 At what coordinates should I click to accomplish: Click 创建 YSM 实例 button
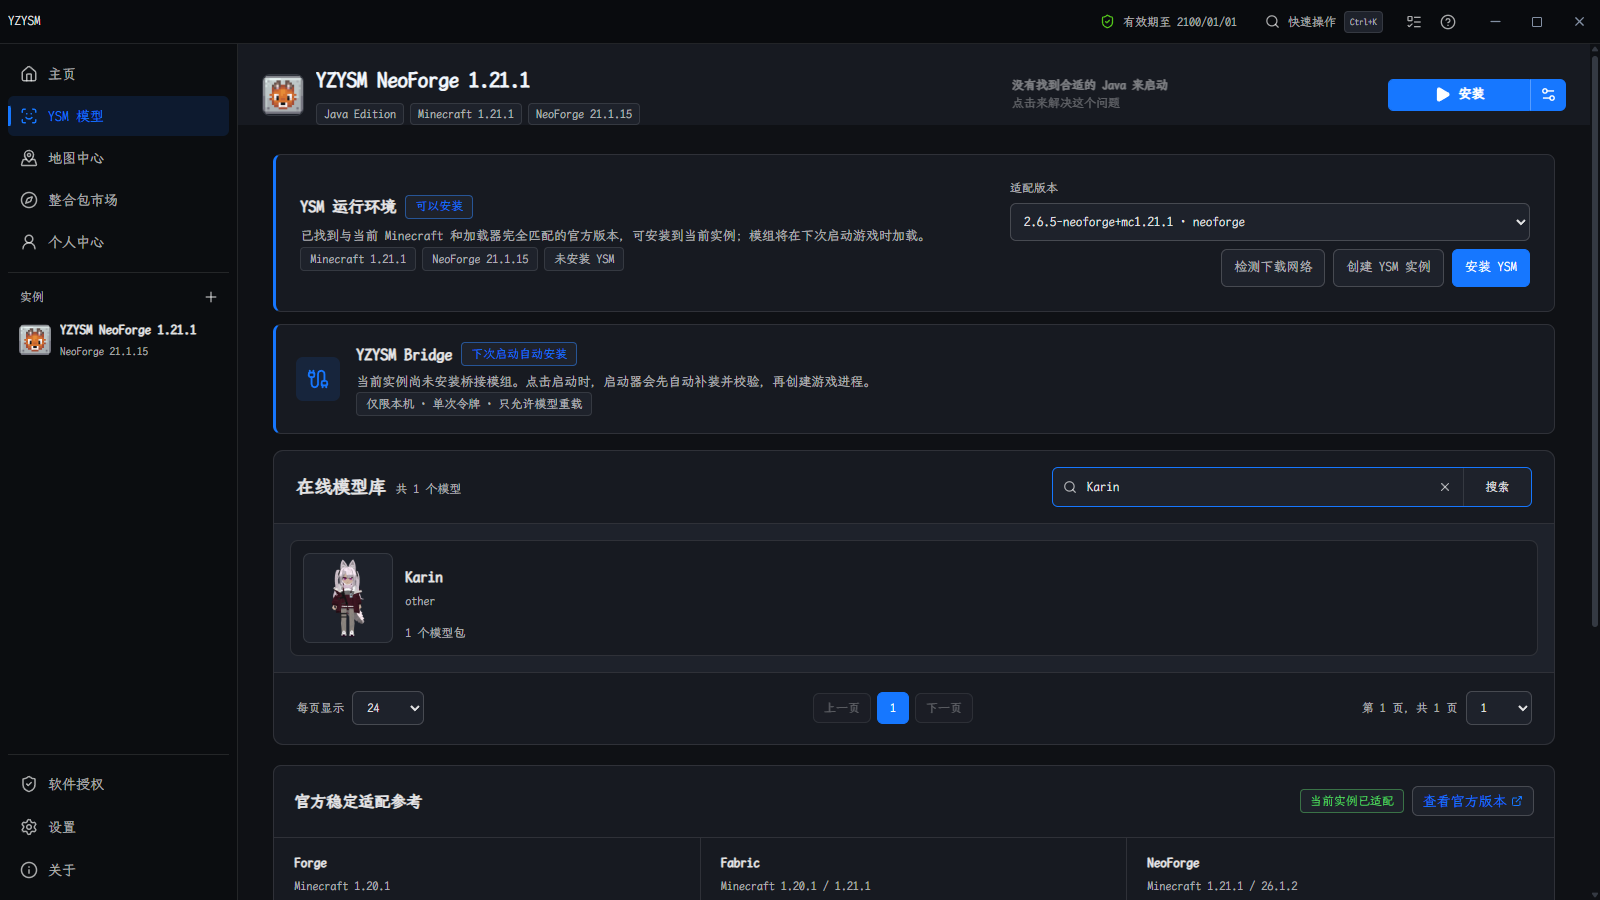click(1388, 267)
